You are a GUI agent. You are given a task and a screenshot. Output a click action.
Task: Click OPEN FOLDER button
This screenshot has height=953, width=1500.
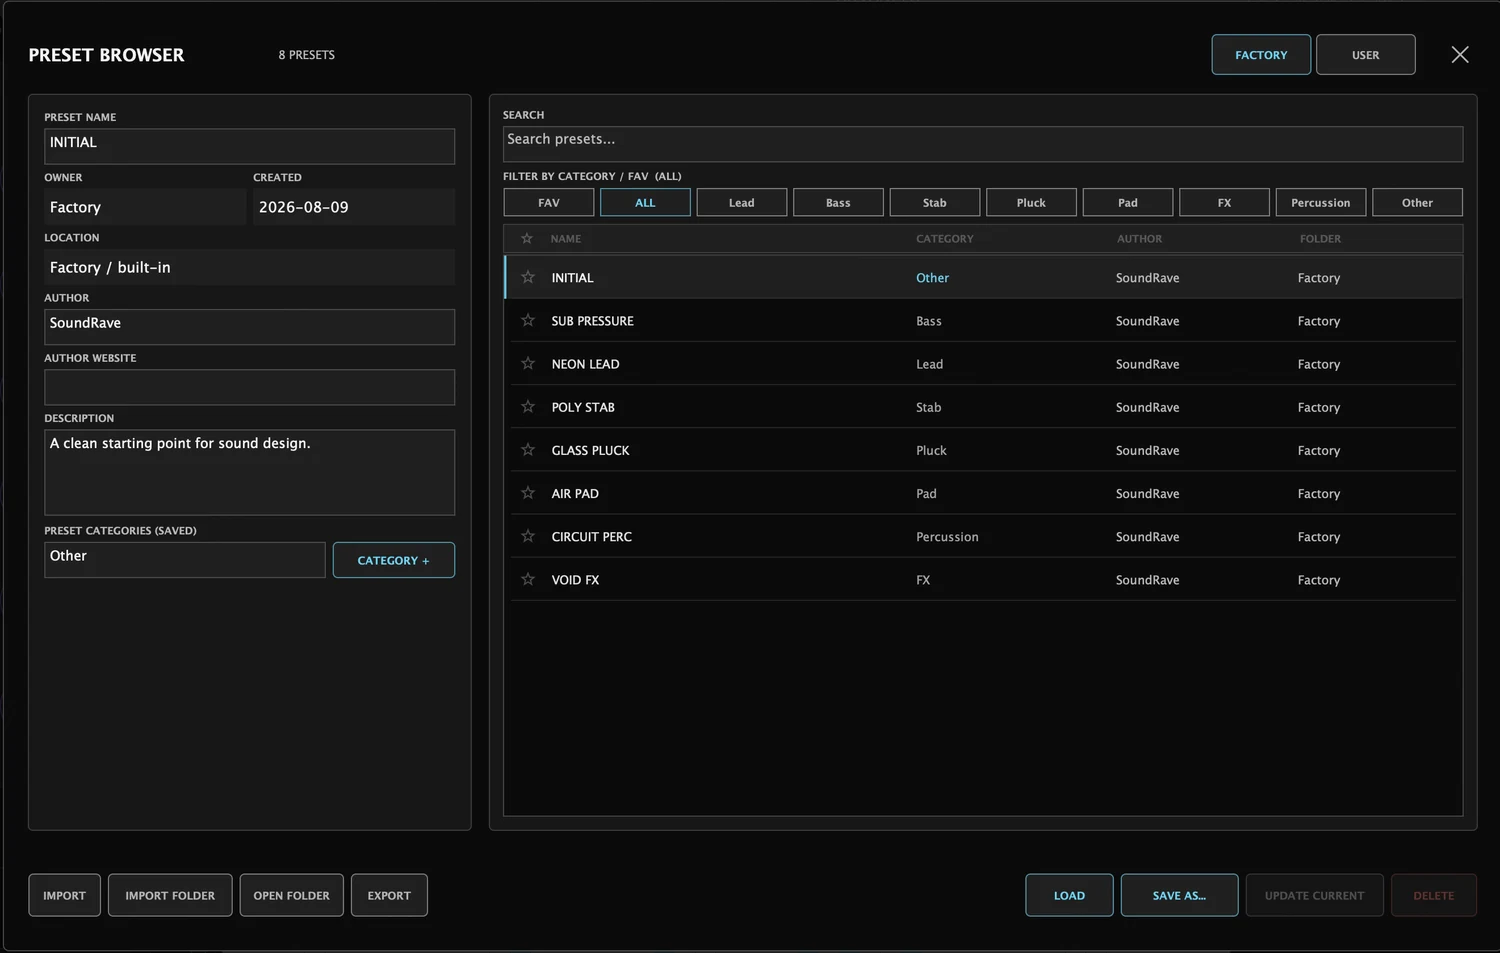291,895
